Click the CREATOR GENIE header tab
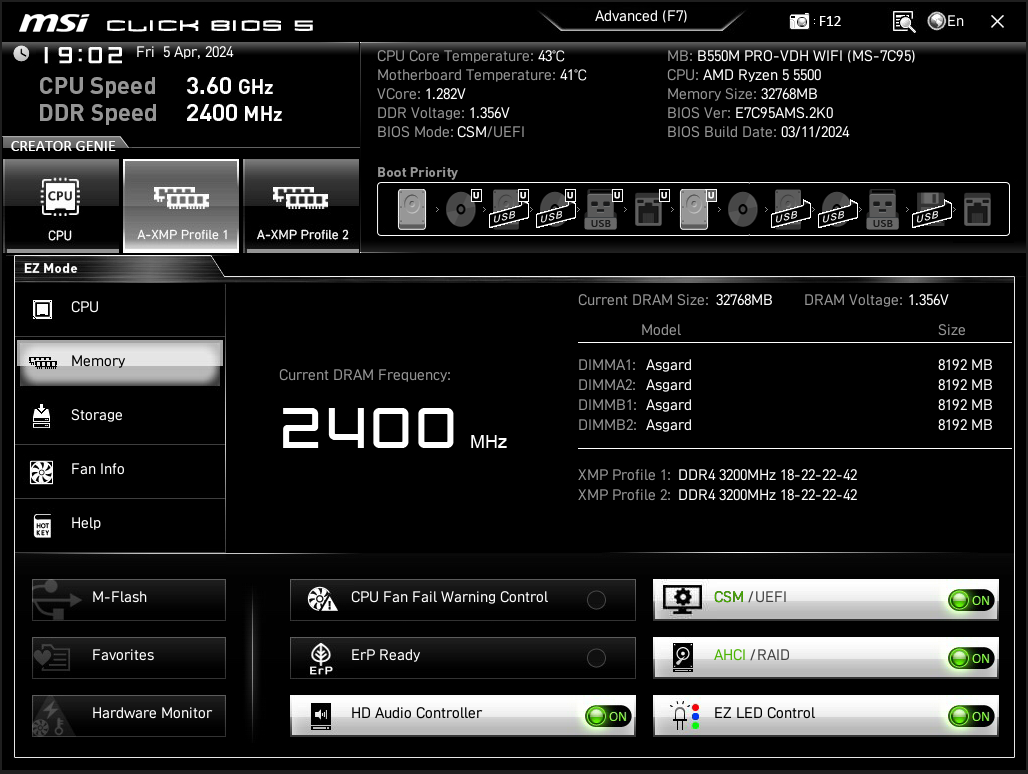The width and height of the screenshot is (1028, 774). [63, 146]
